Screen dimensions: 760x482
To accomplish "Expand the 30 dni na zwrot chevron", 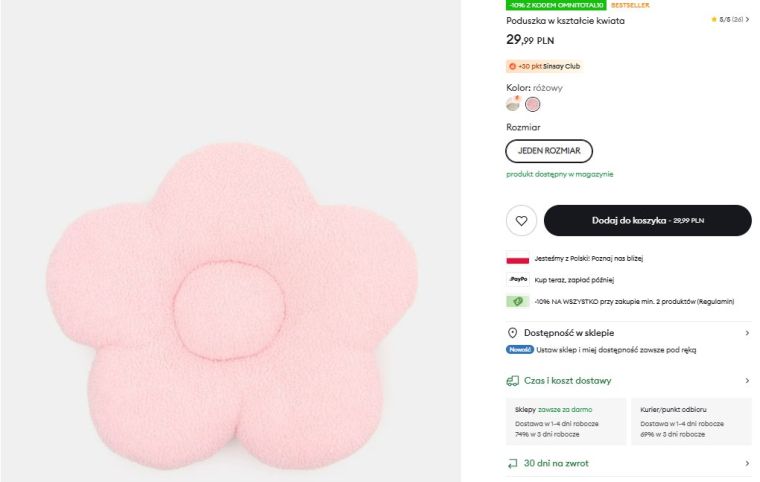I will [x=746, y=463].
